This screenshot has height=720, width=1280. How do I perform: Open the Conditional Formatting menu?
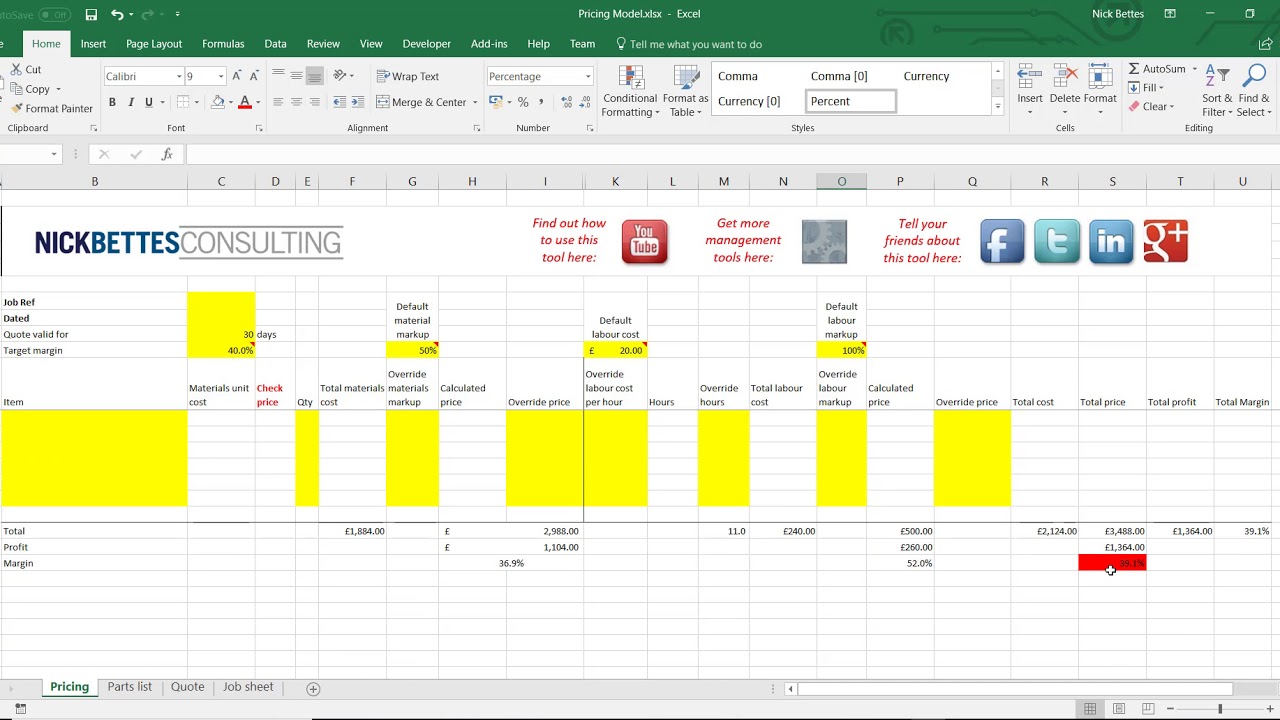pos(630,92)
